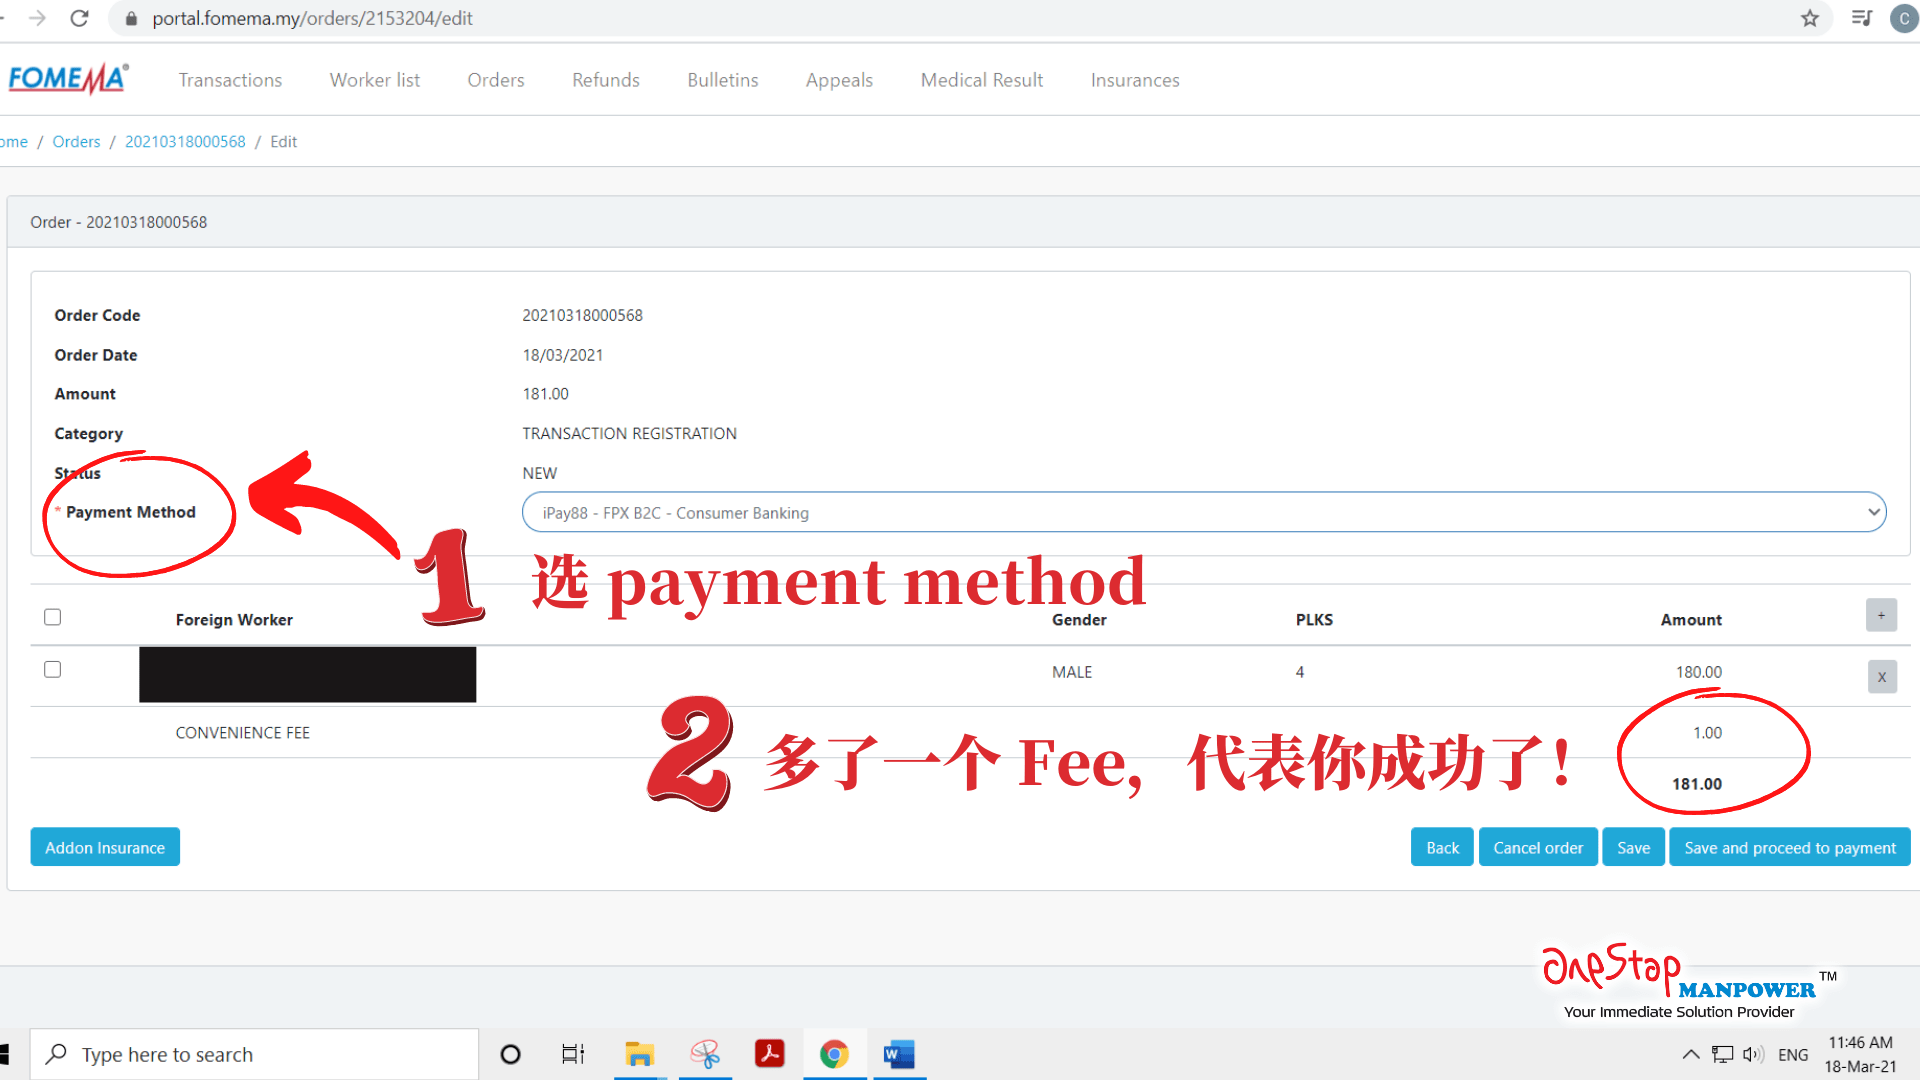1920x1080 pixels.
Task: Click the Cancel order button
Action: (1537, 847)
